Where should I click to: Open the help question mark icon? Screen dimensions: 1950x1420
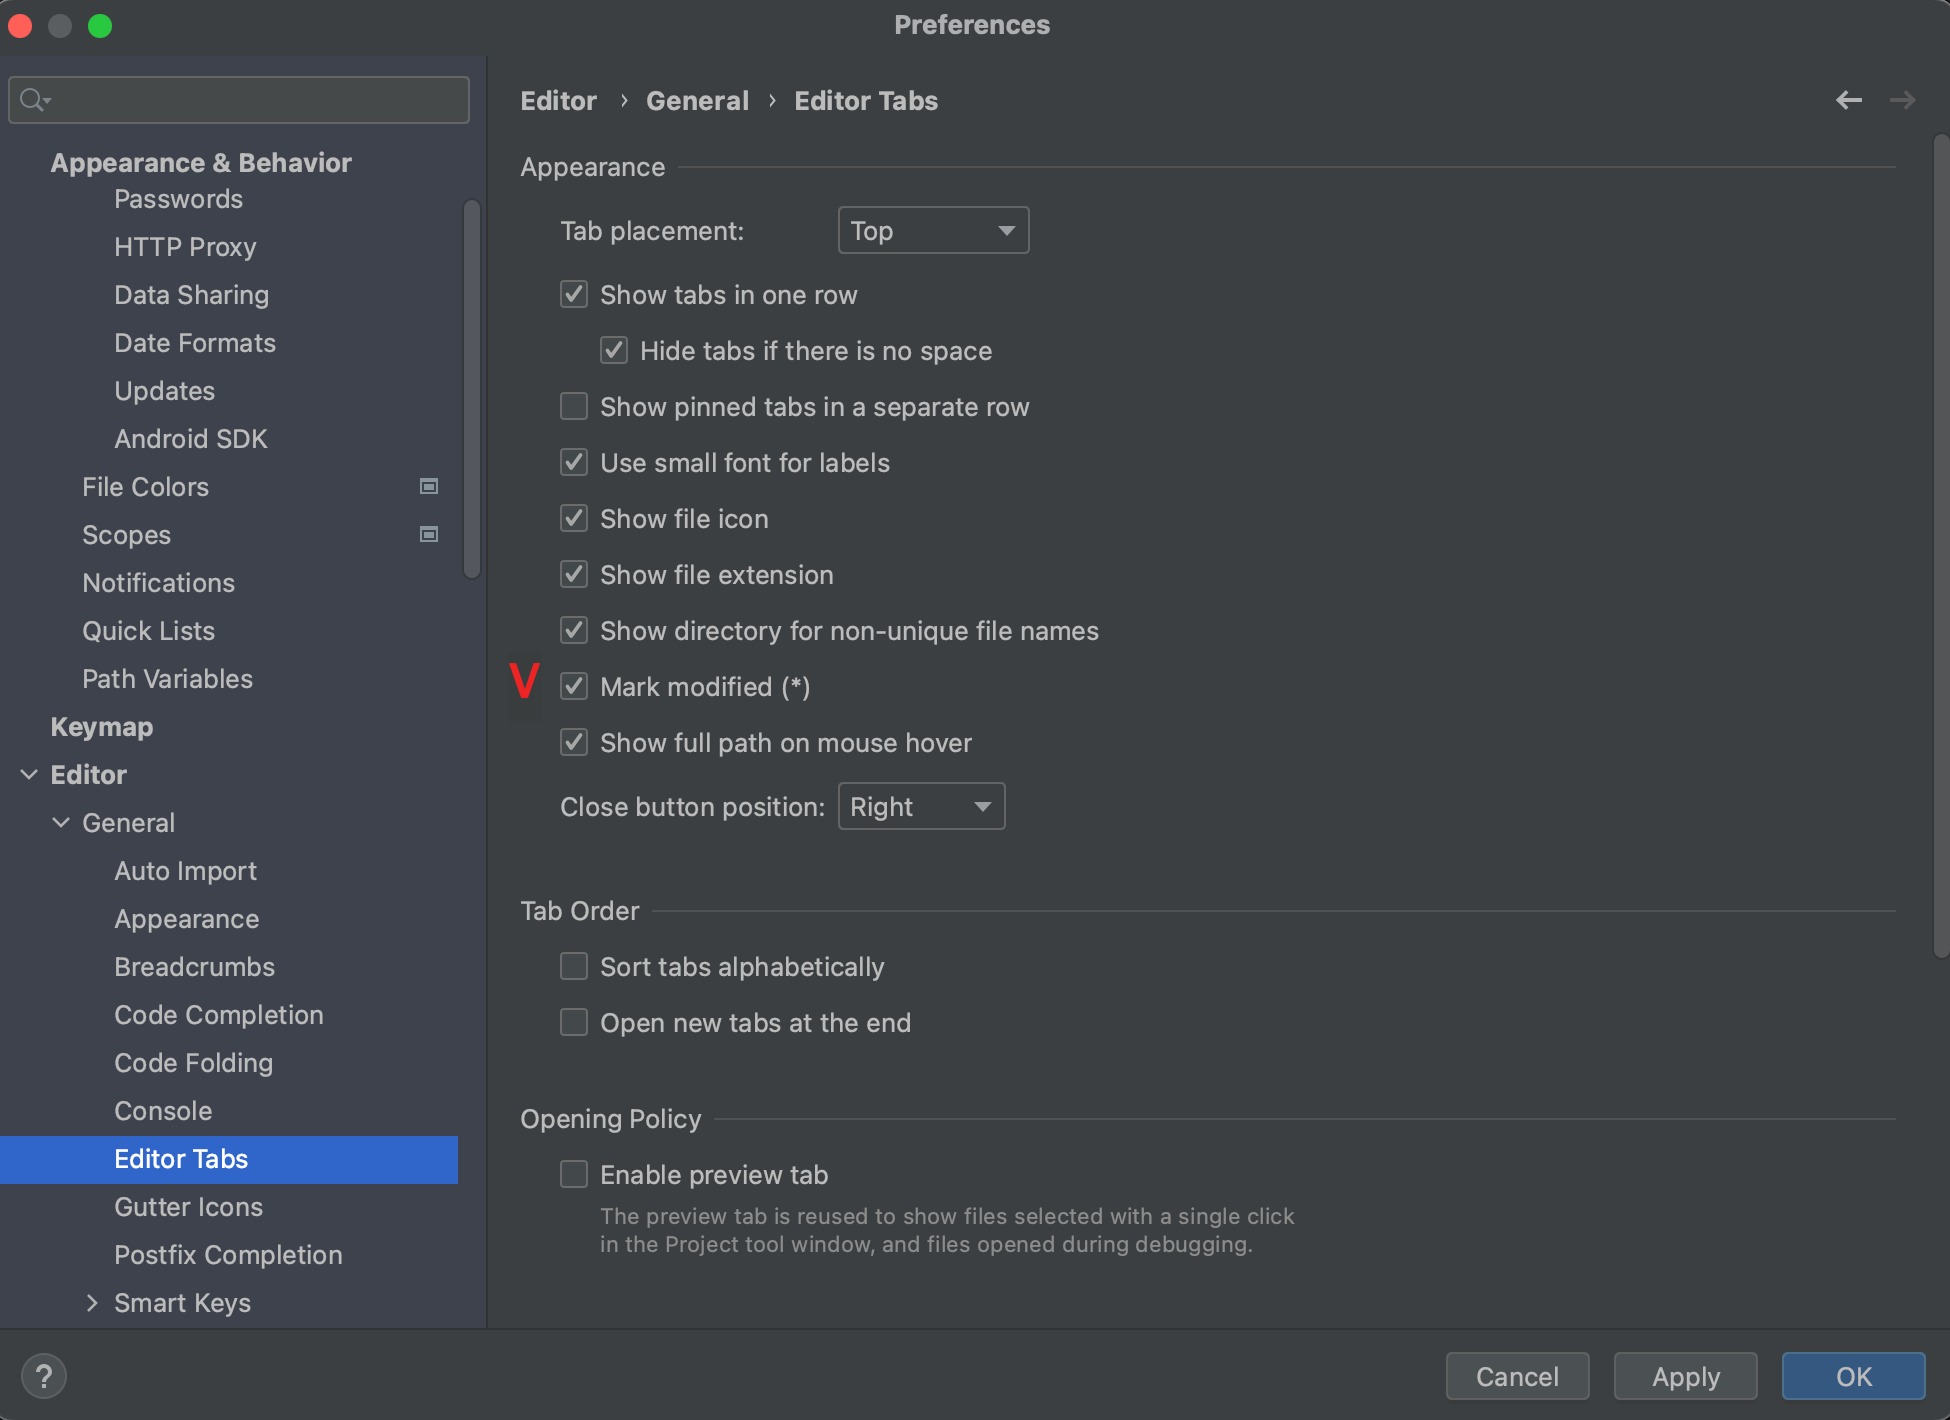(44, 1376)
